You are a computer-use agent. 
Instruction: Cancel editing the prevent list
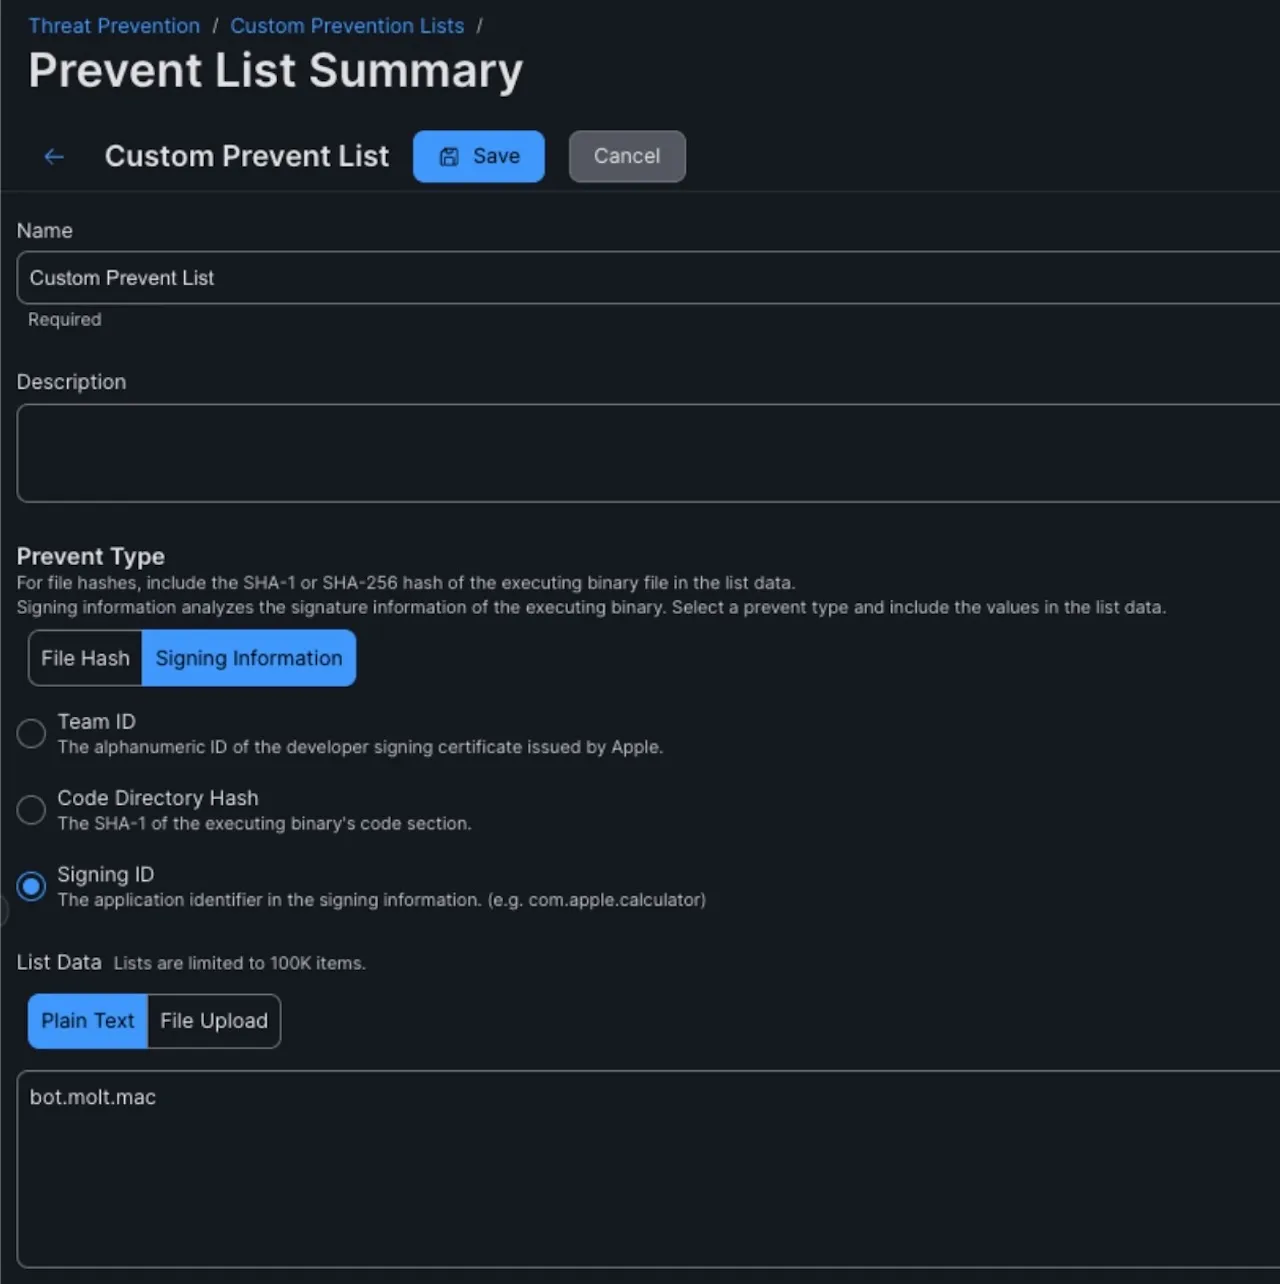pyautogui.click(x=627, y=157)
